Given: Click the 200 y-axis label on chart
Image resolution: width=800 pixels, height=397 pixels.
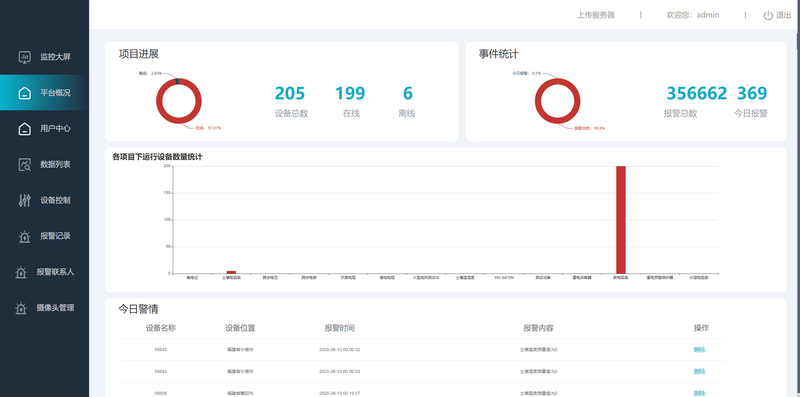Looking at the screenshot, I should (167, 166).
